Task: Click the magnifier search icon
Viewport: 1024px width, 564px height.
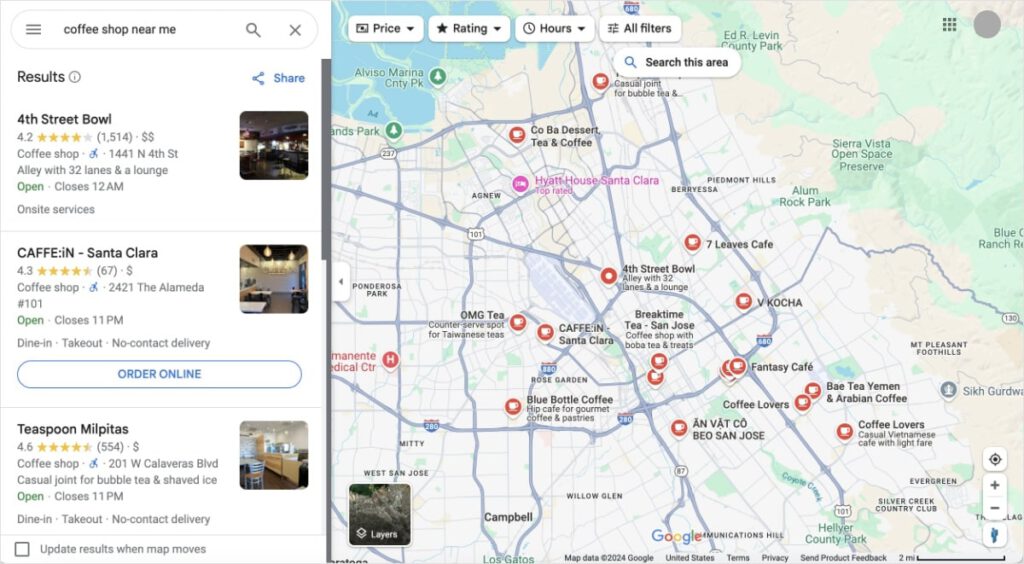Action: [253, 29]
